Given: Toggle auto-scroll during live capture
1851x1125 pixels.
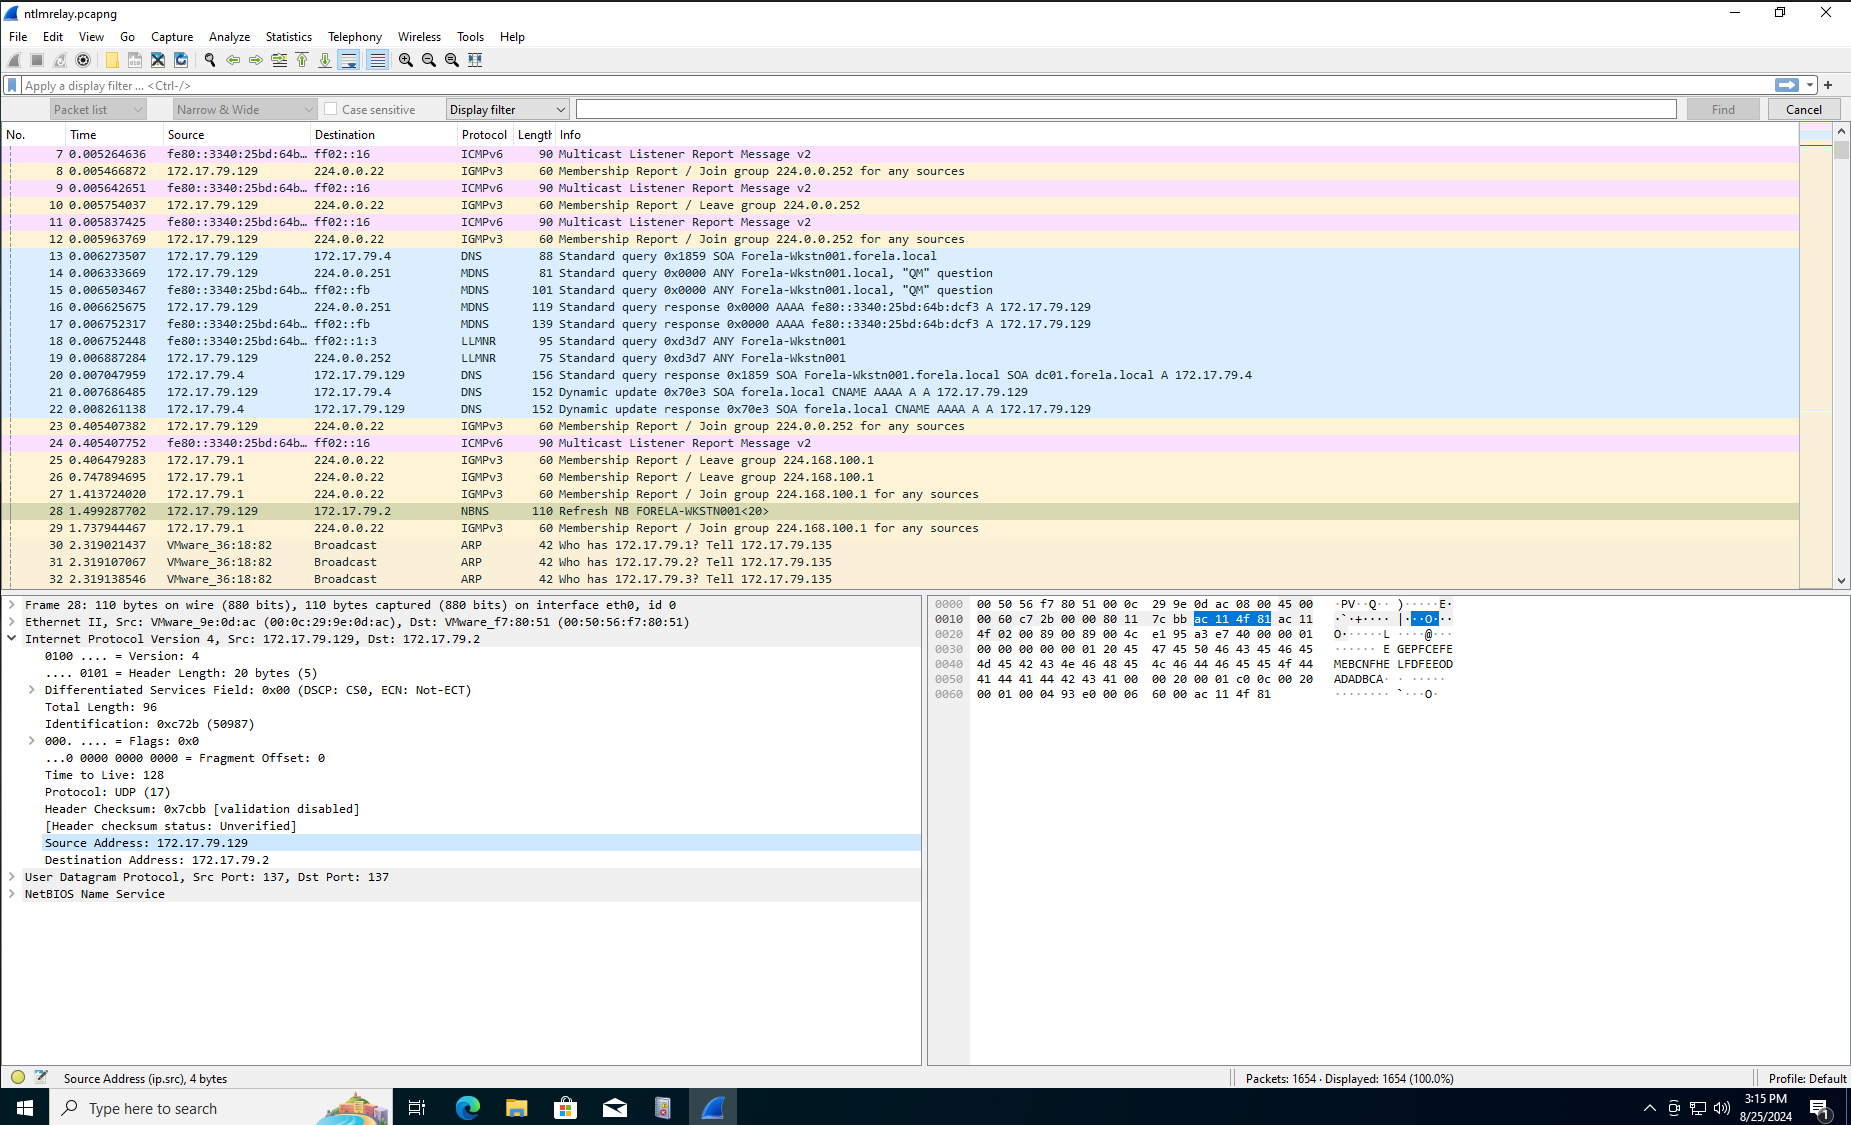Looking at the screenshot, I should 348,60.
